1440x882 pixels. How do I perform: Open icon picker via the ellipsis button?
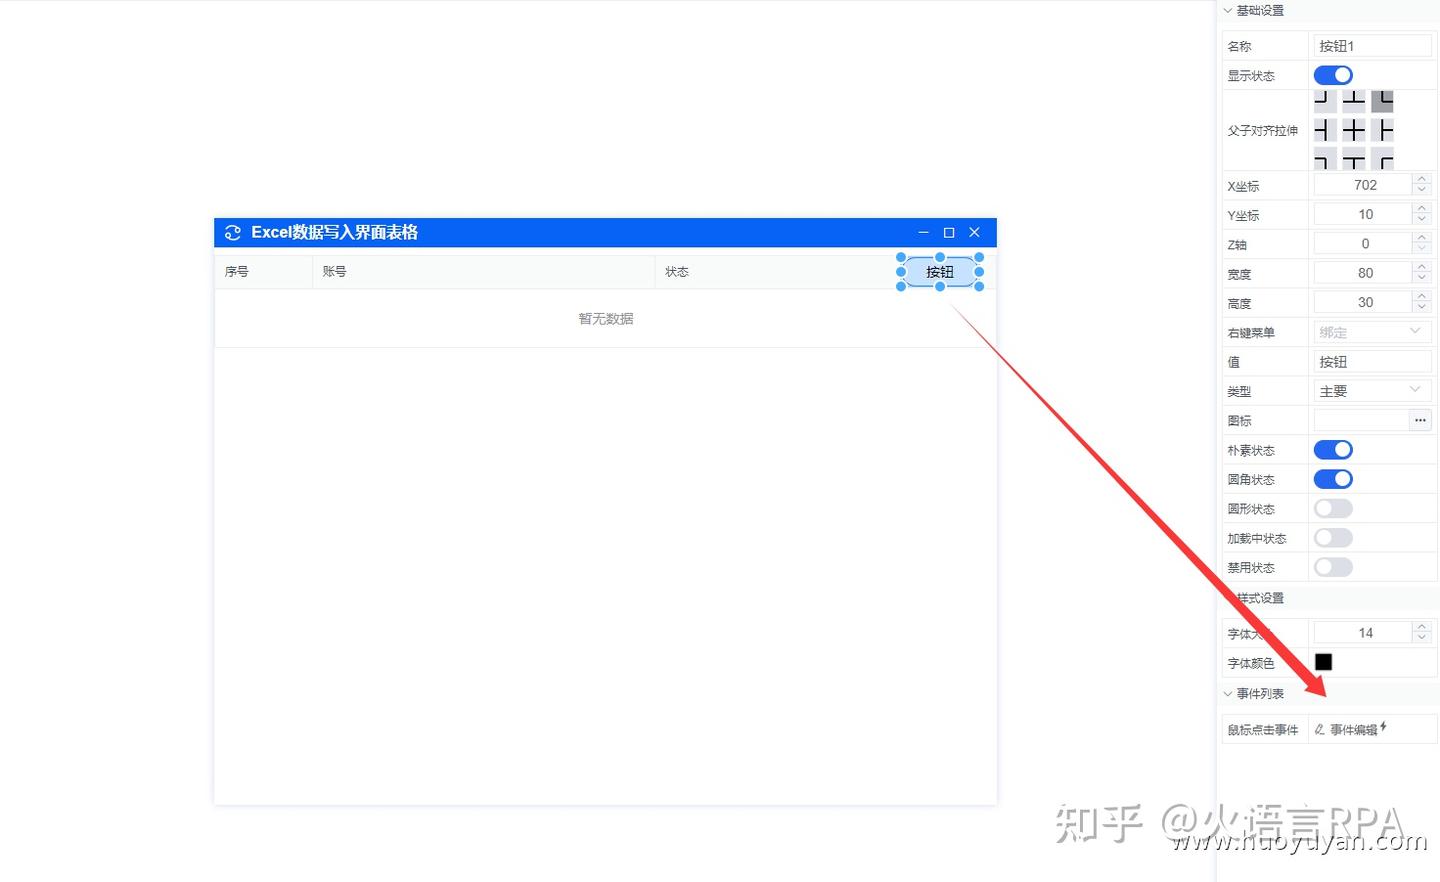tap(1420, 420)
